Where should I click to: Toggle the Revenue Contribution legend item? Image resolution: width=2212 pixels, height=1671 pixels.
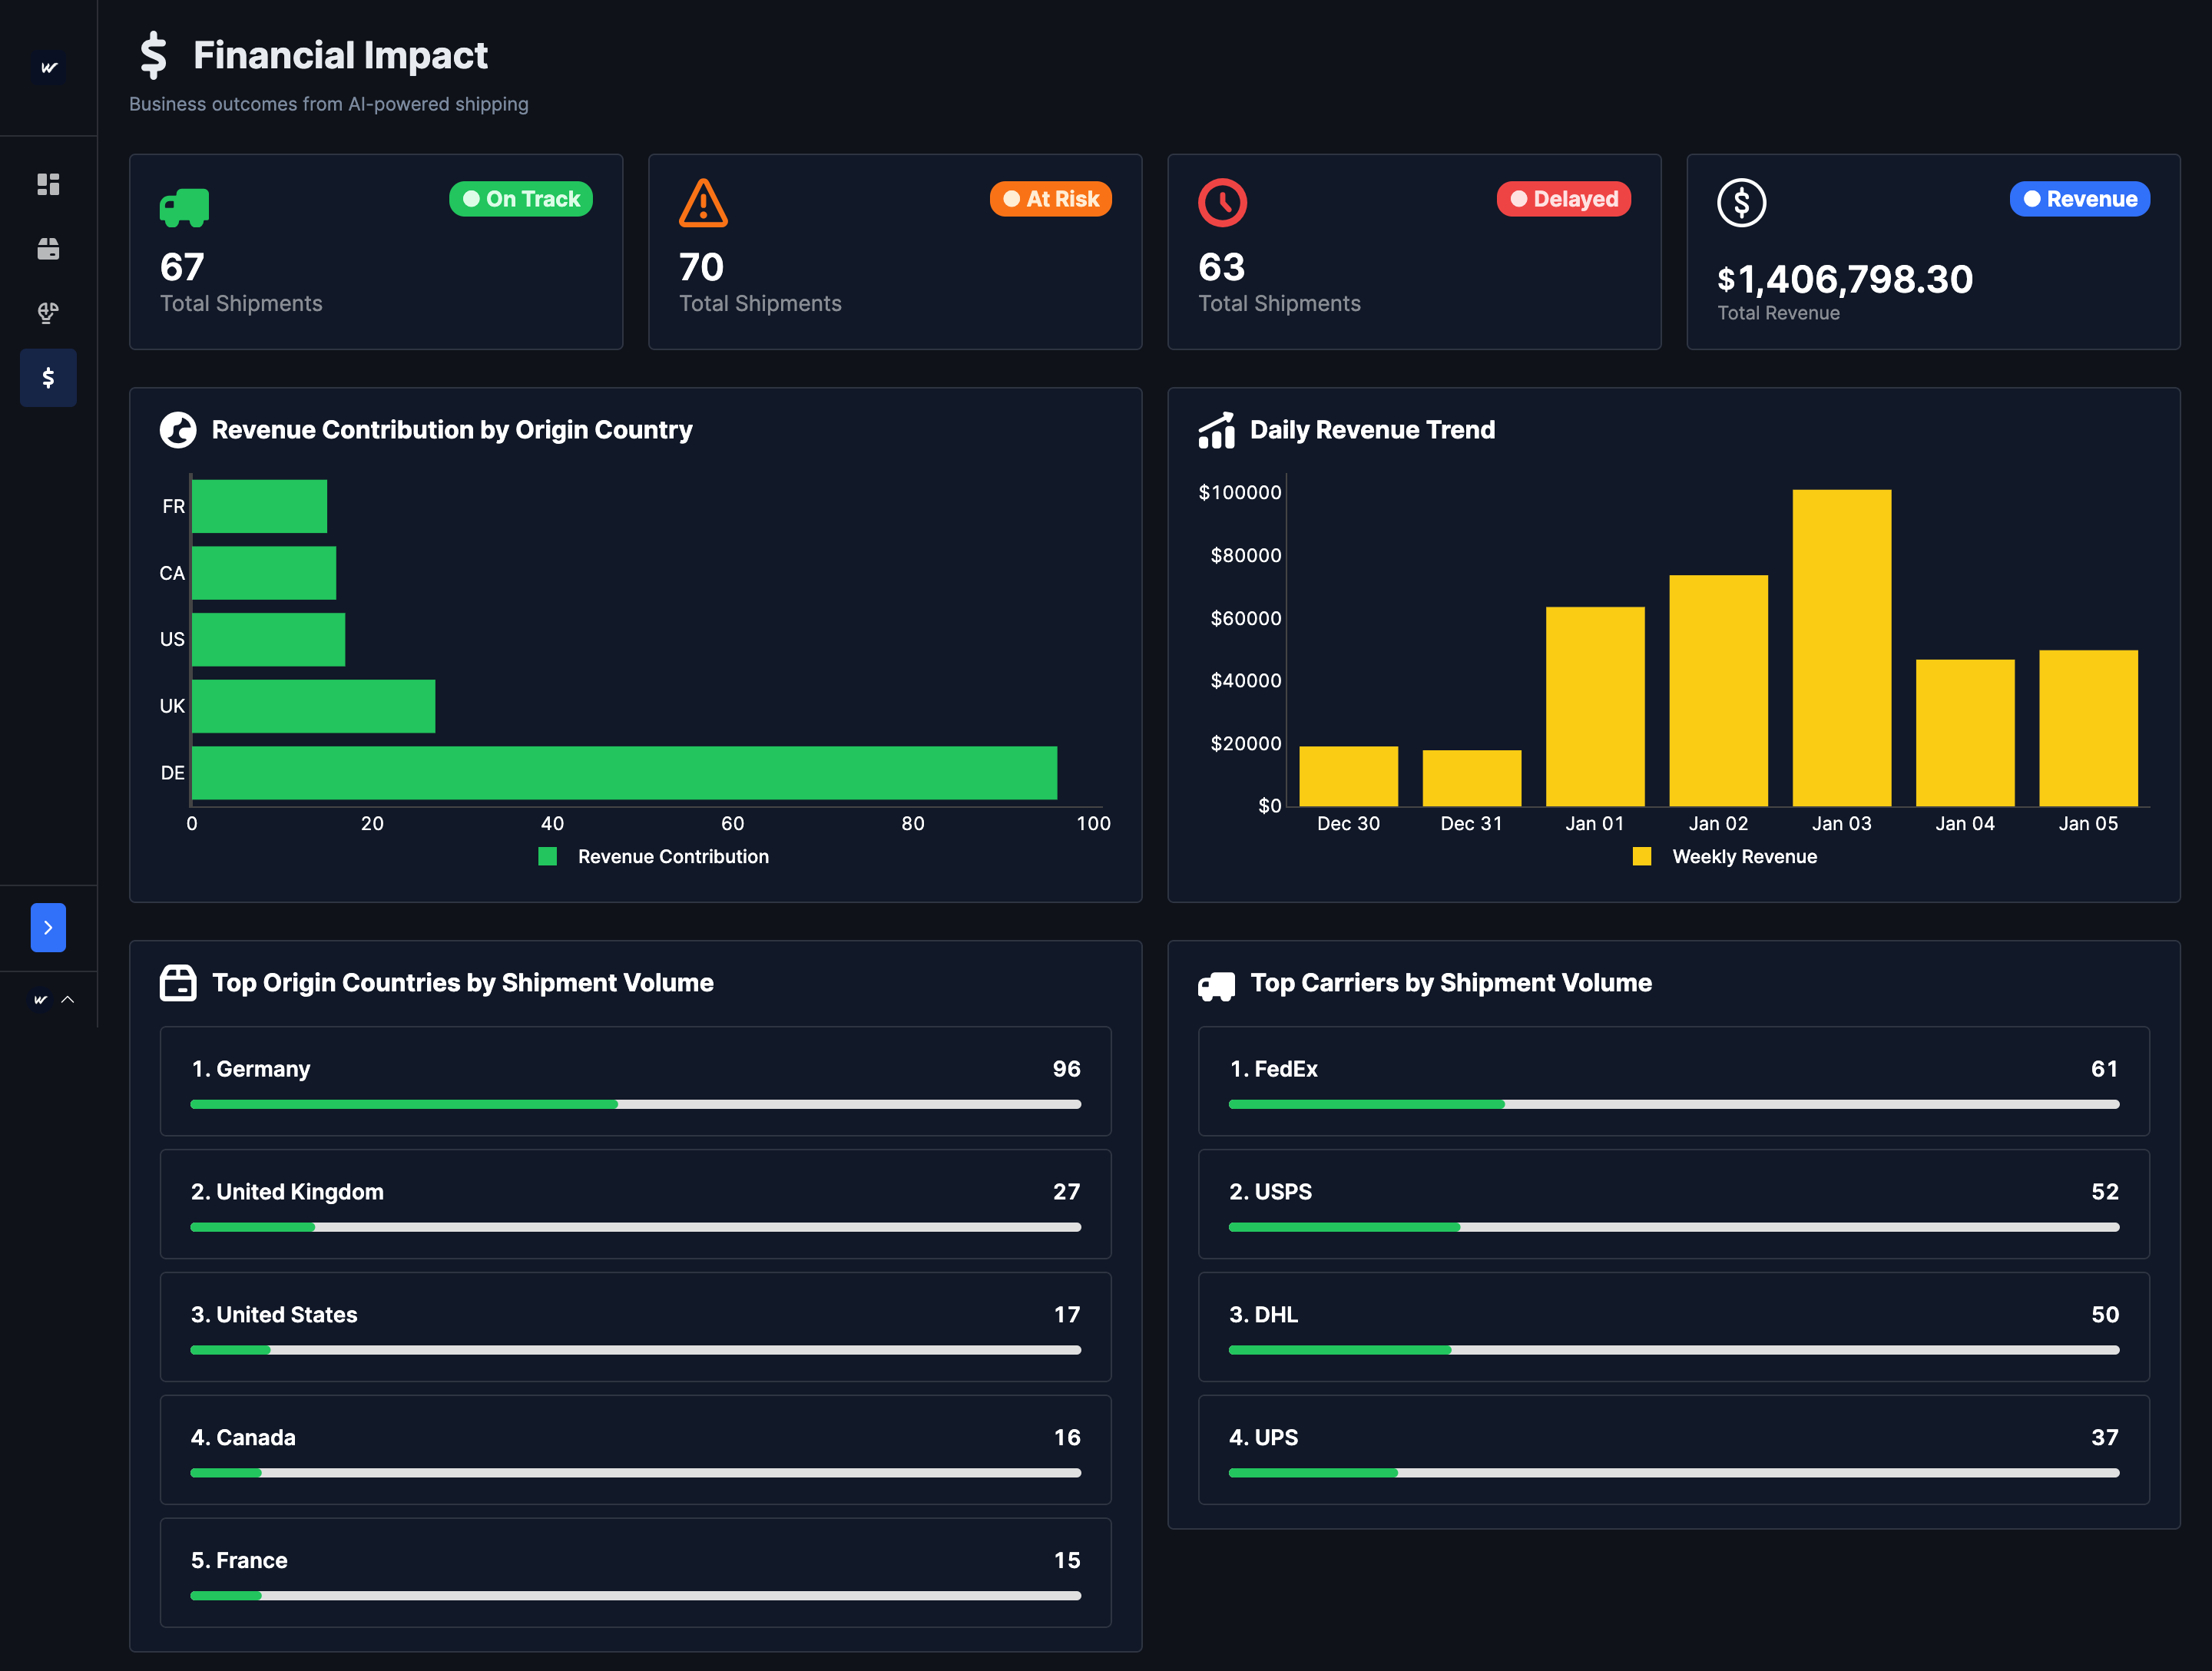coord(654,856)
